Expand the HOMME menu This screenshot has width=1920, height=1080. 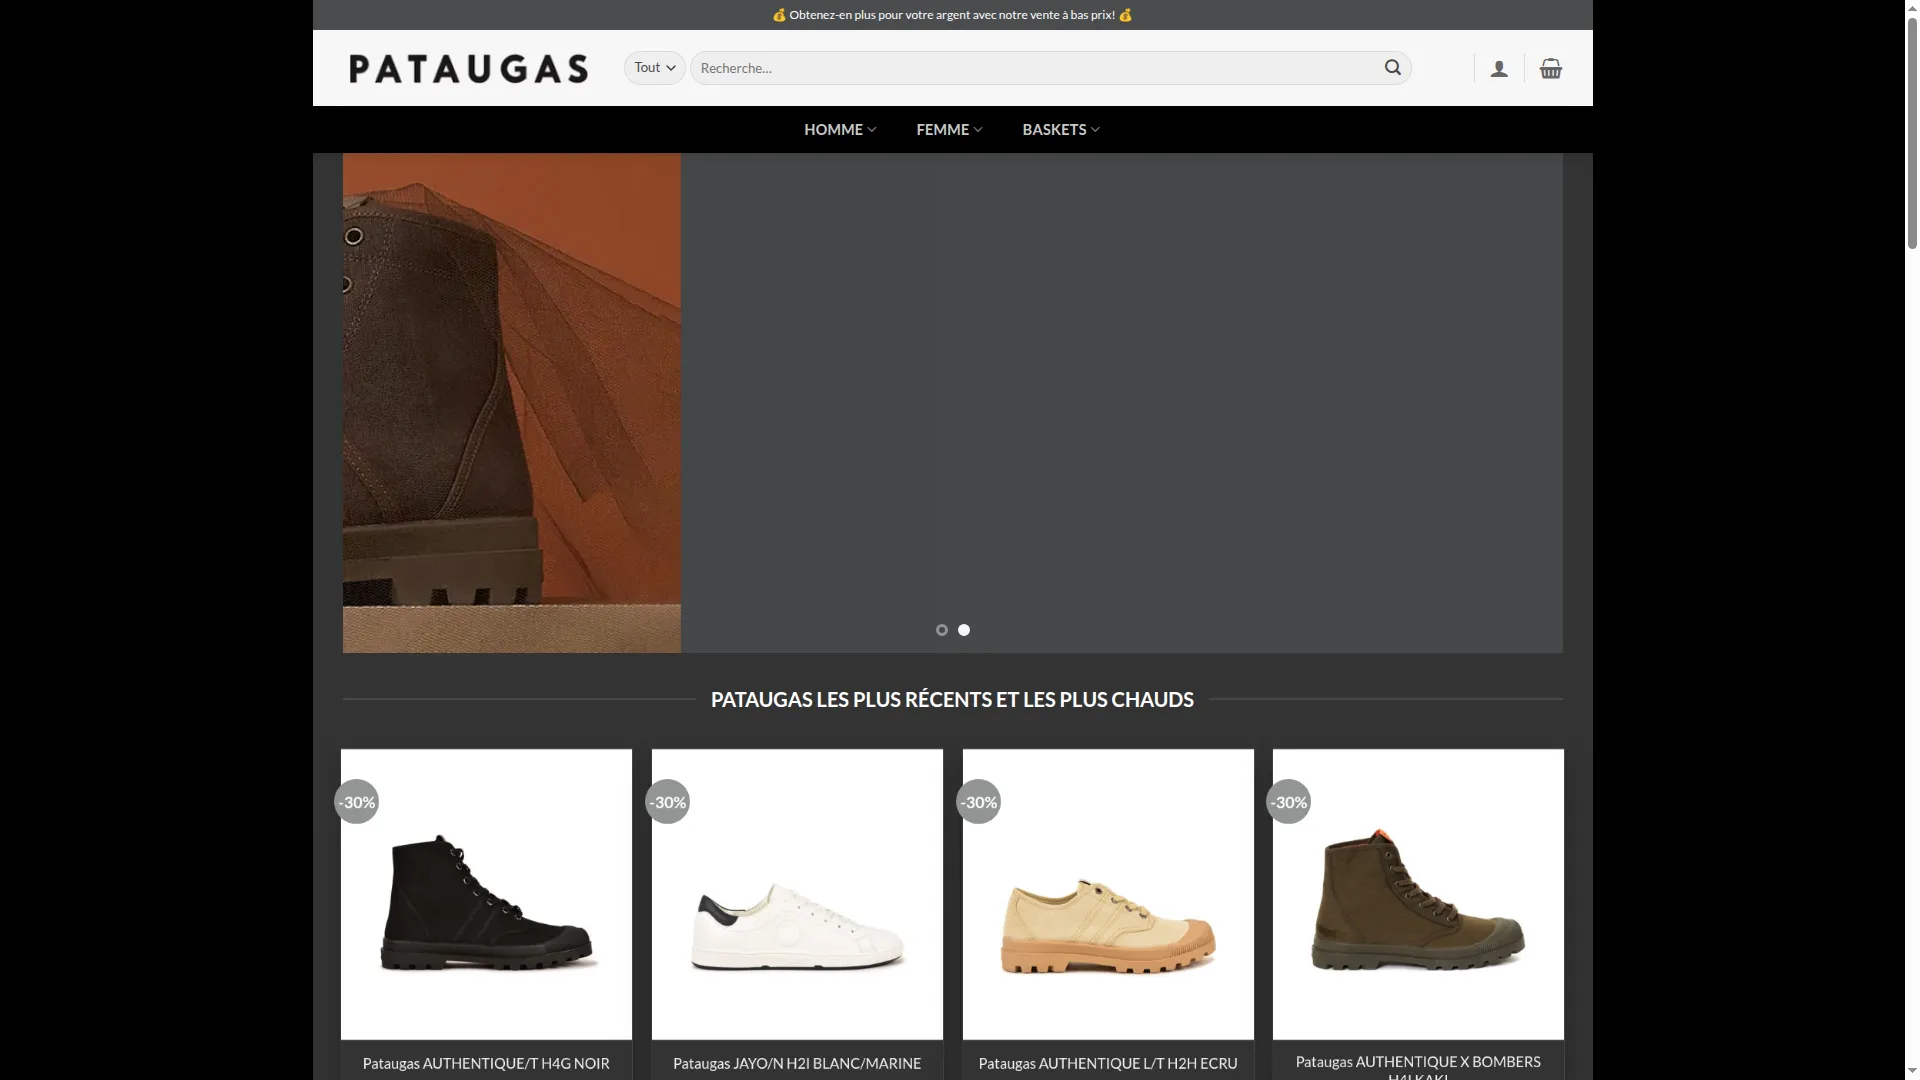[x=840, y=129]
